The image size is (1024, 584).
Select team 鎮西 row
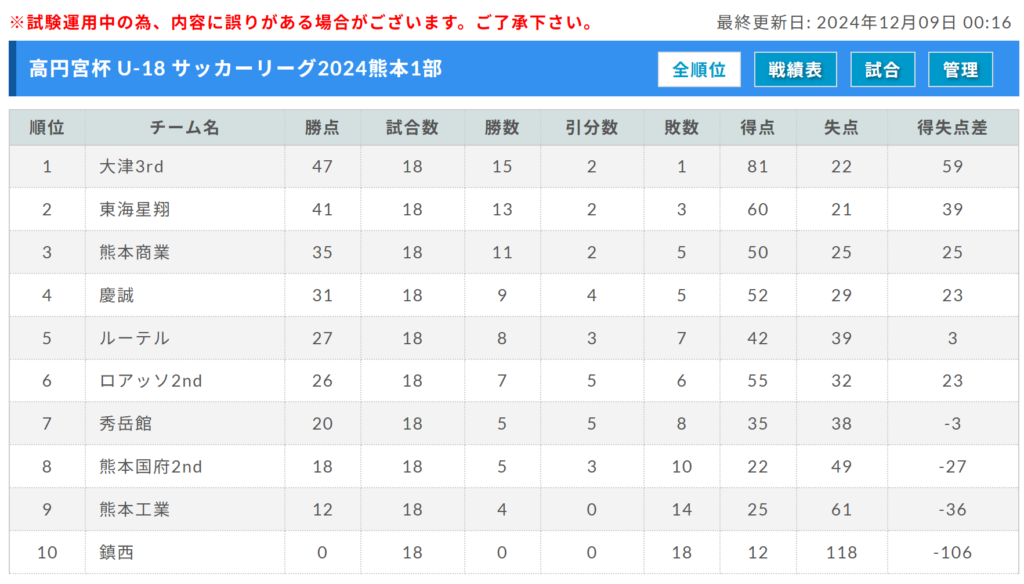click(x=514, y=552)
